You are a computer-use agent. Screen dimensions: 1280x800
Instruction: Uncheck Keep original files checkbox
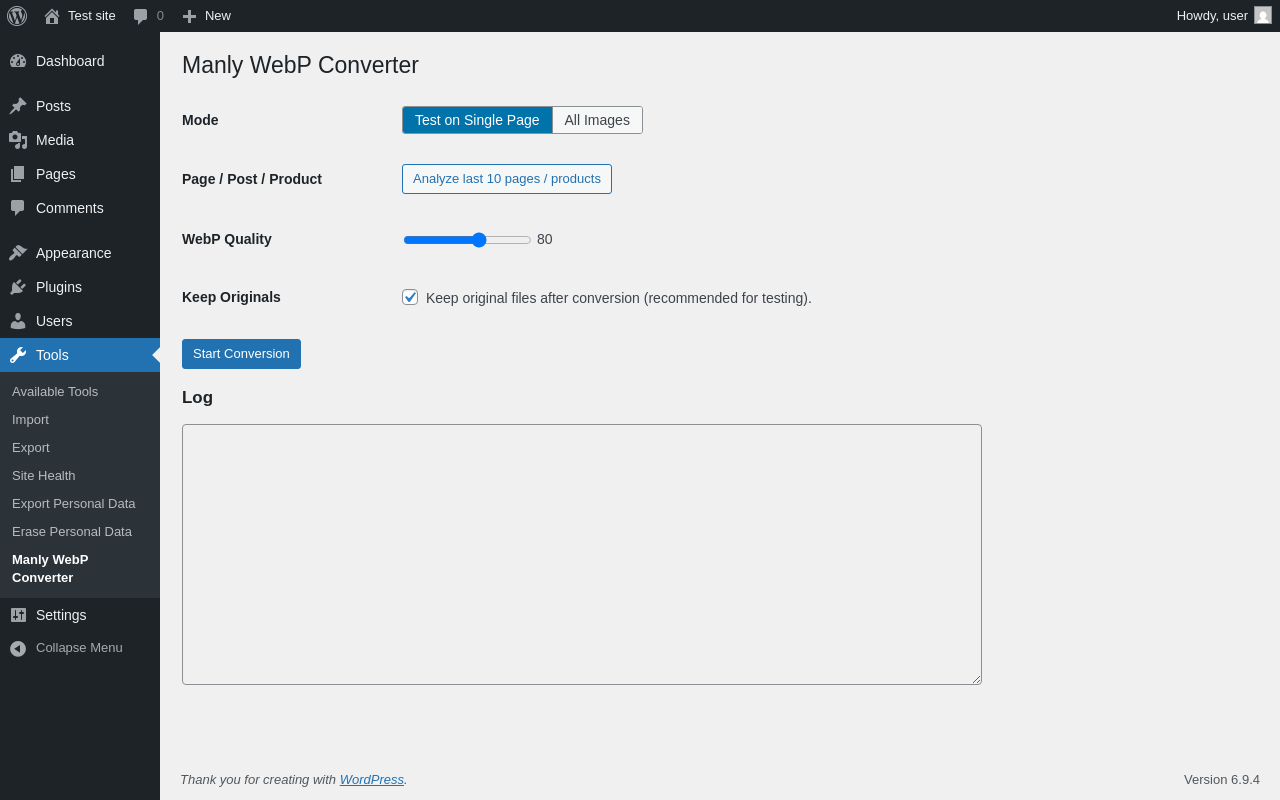tap(410, 297)
